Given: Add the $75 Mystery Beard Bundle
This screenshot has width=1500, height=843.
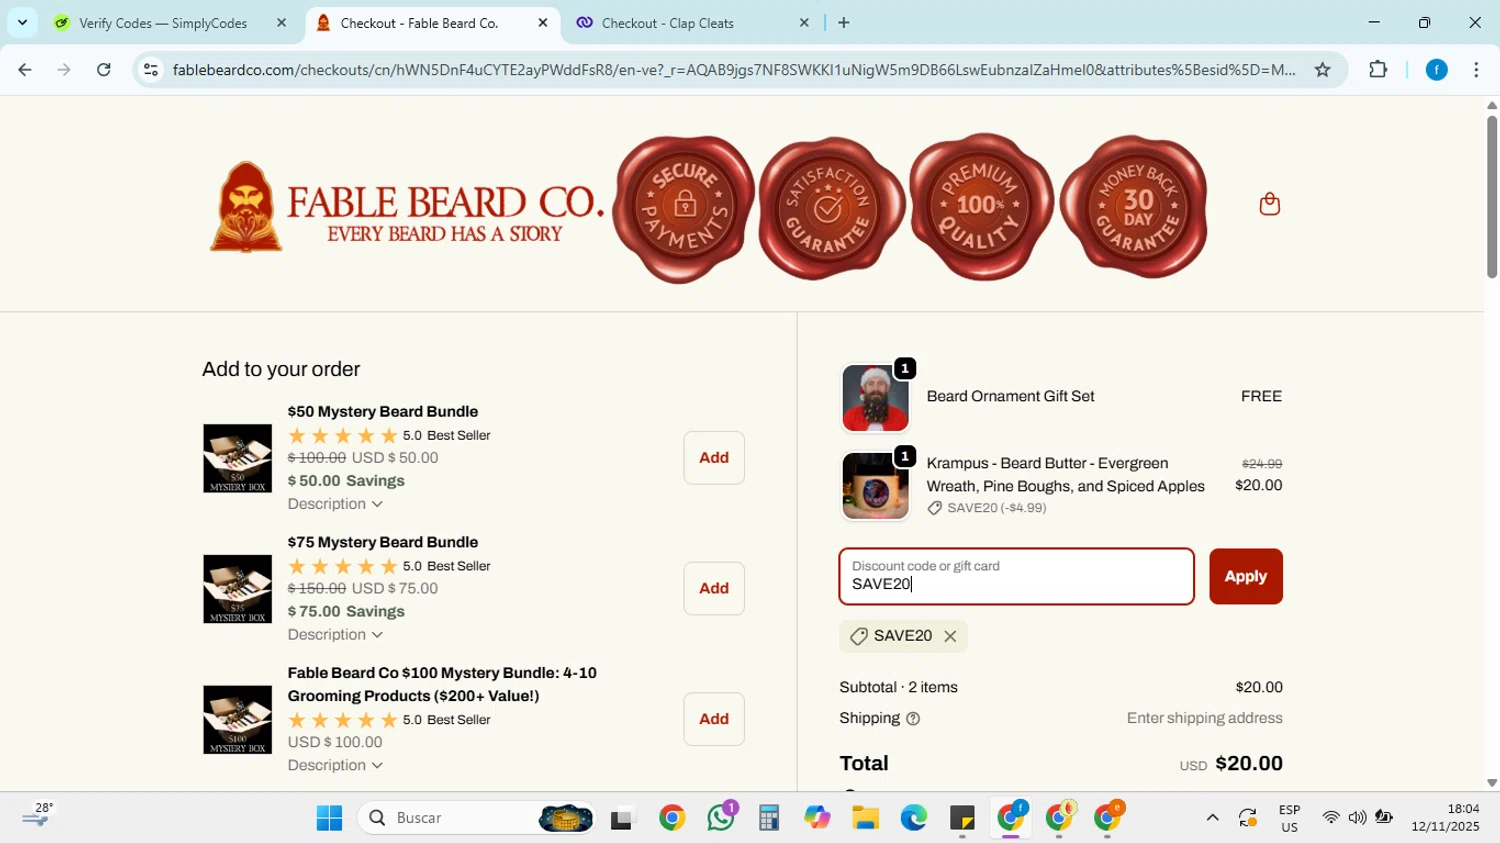Looking at the screenshot, I should [714, 588].
